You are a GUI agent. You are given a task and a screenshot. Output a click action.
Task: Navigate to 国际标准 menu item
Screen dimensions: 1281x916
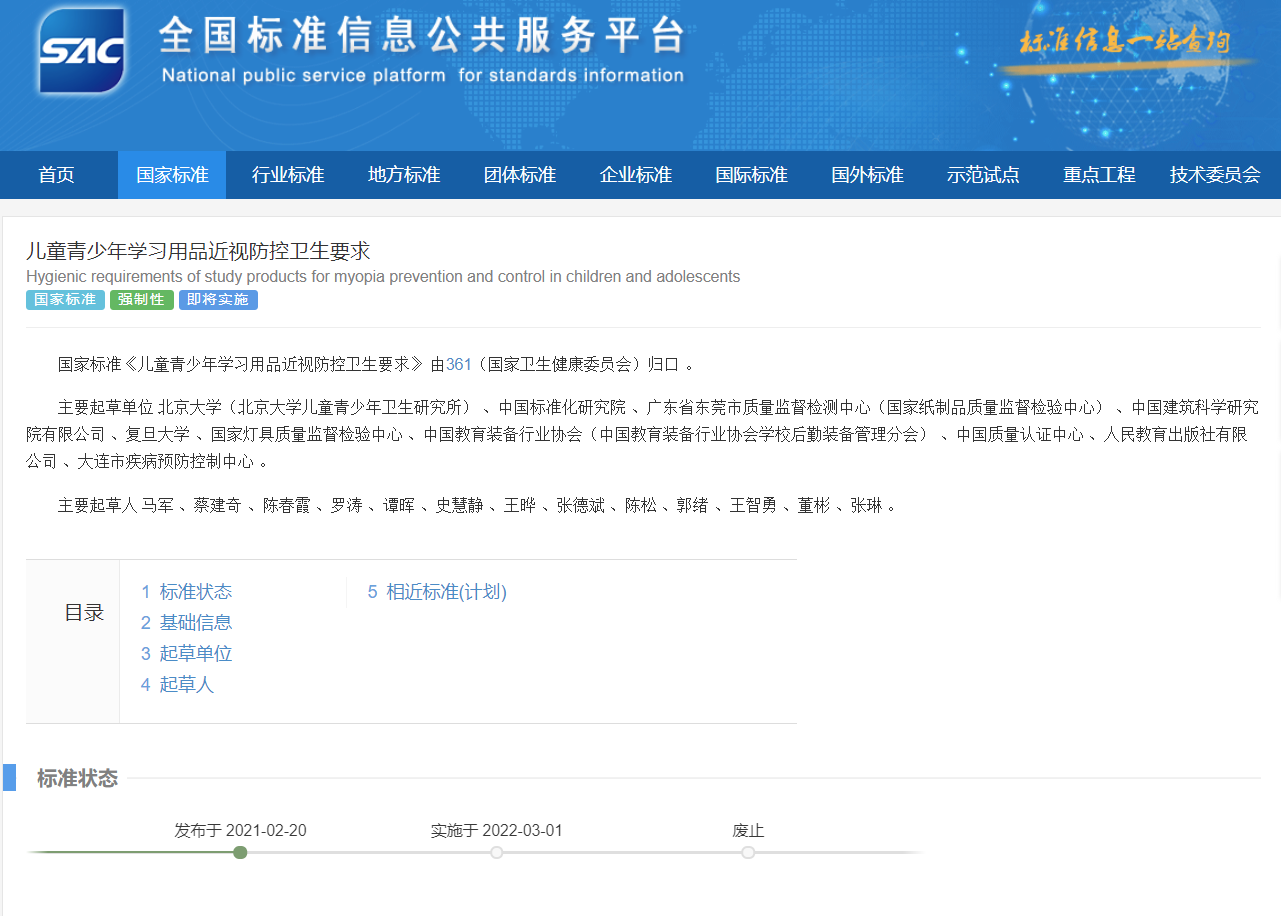752,175
